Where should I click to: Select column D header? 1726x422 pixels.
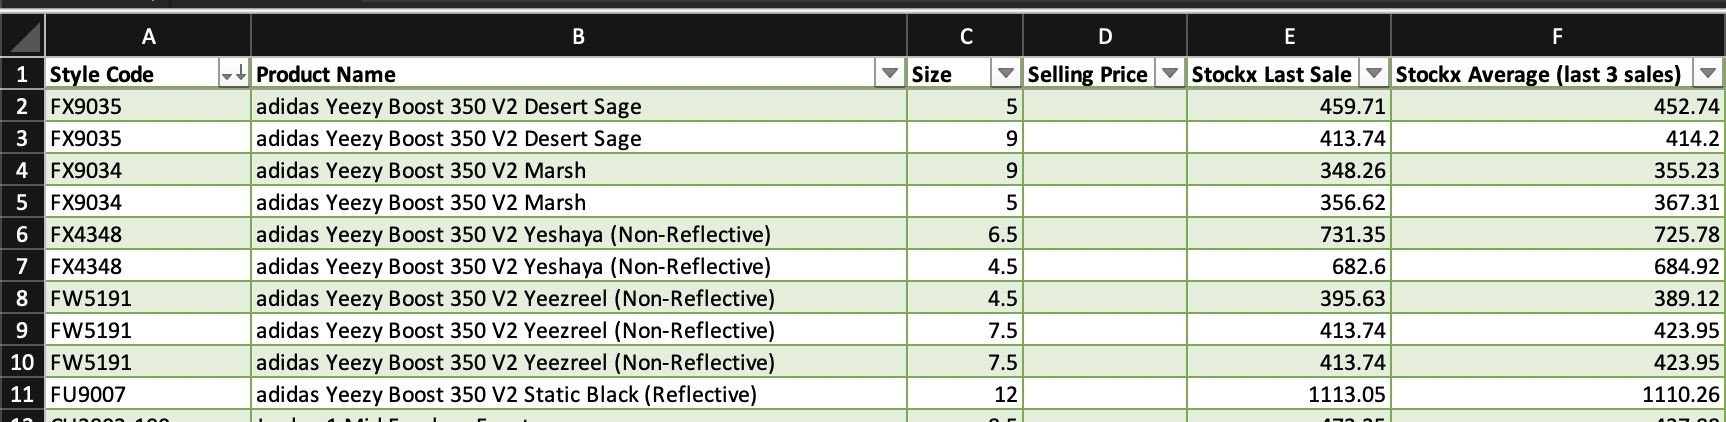[1105, 37]
